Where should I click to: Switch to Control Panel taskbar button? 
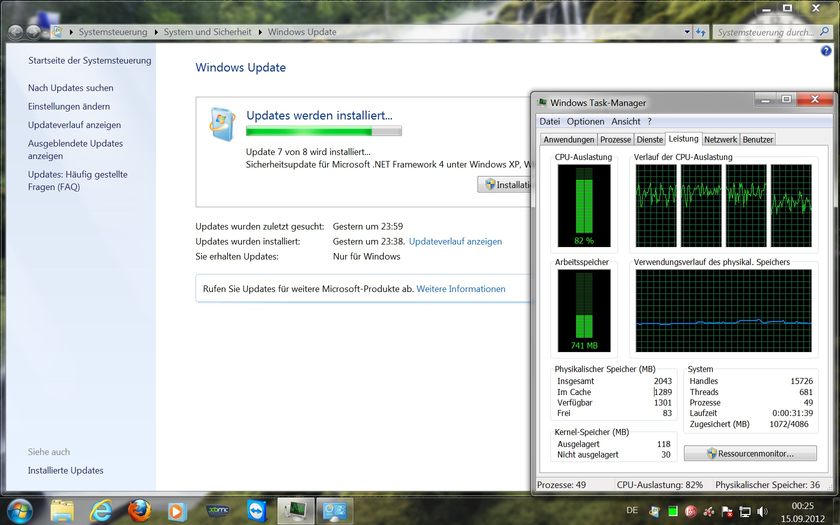(x=335, y=511)
